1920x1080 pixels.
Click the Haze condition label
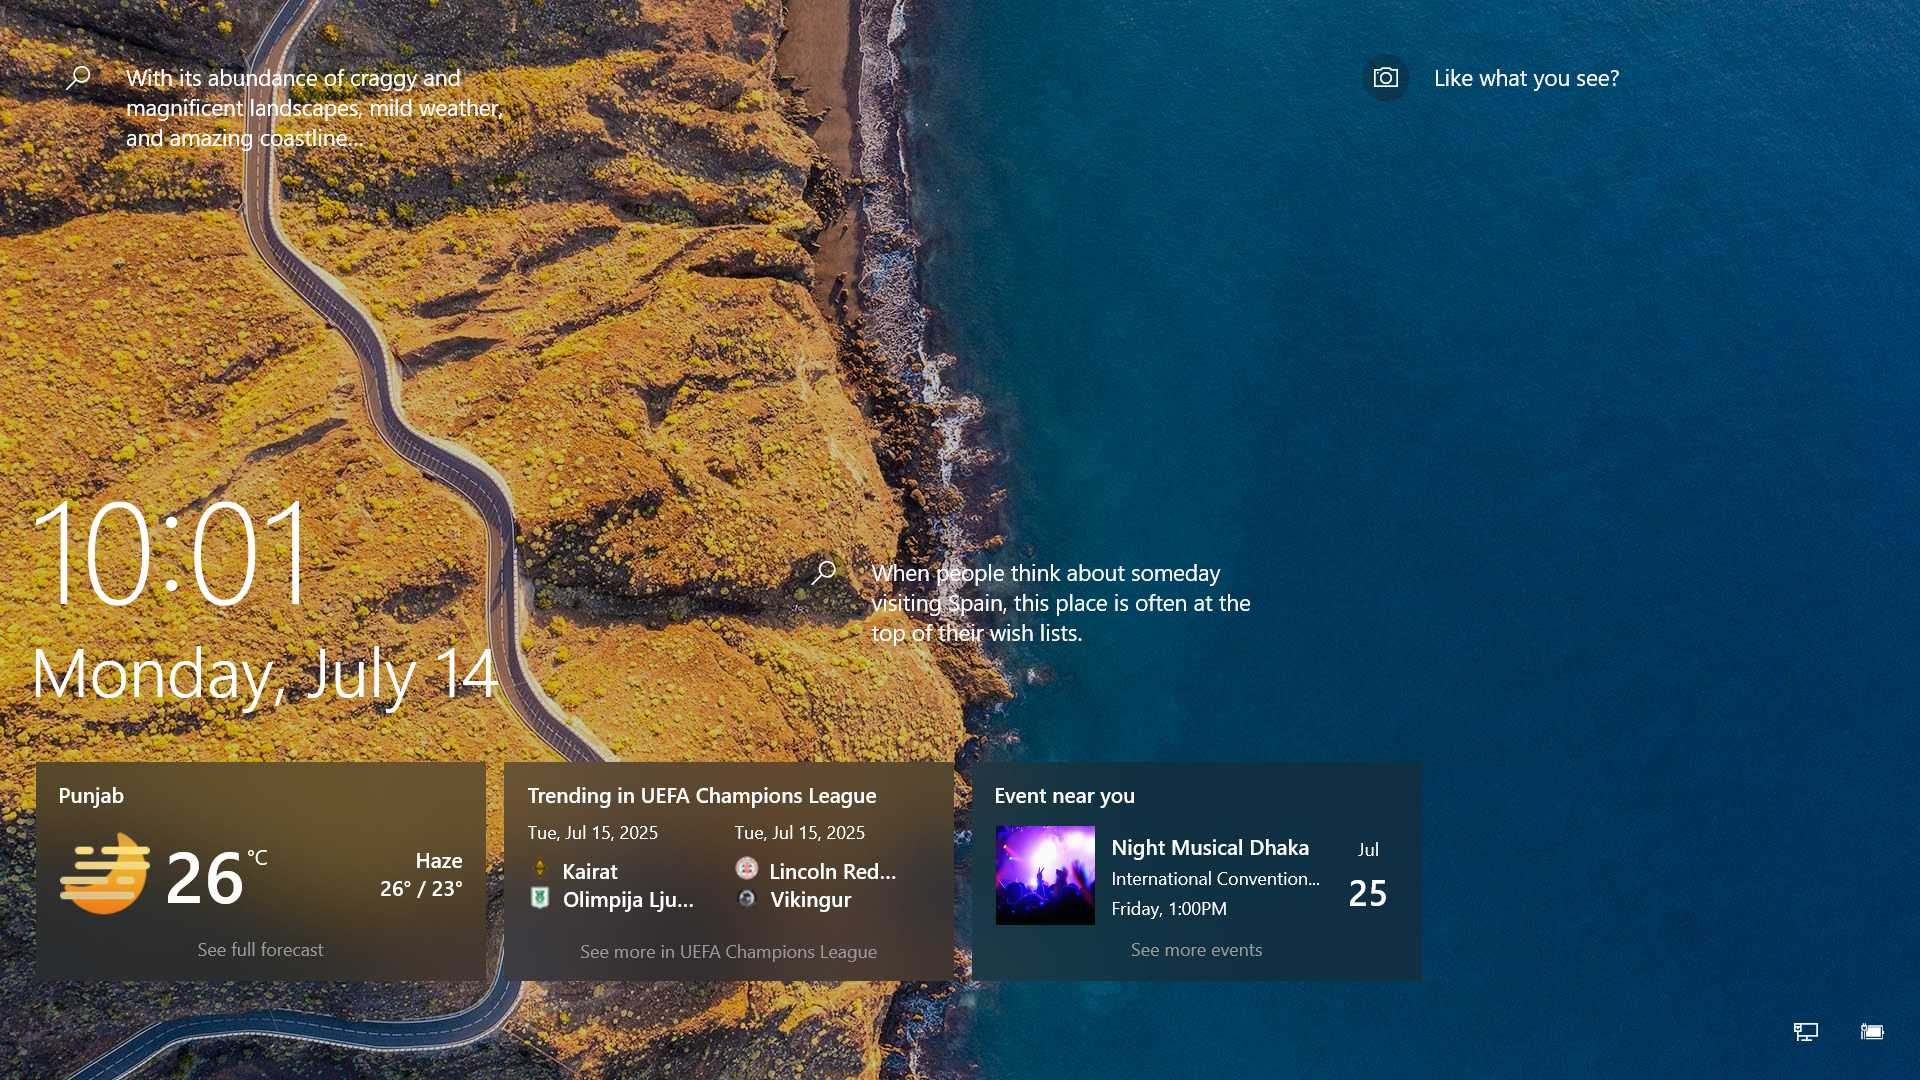(x=439, y=860)
